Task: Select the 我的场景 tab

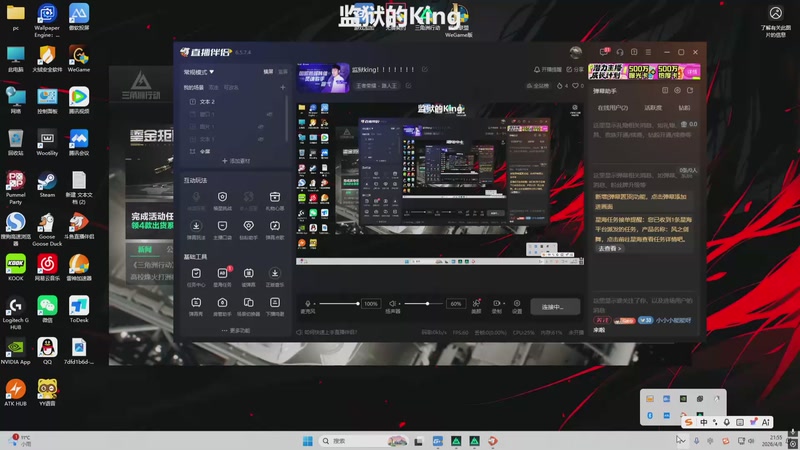Action: coord(193,88)
